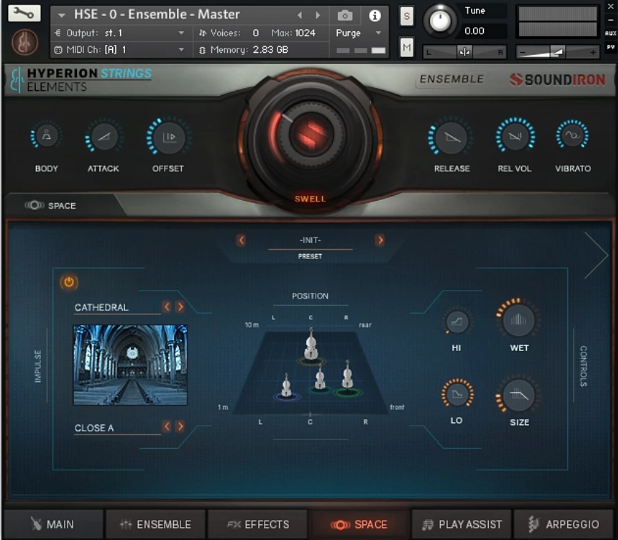Click the reverb SIZE knob
This screenshot has height=540, width=618.
click(x=518, y=394)
